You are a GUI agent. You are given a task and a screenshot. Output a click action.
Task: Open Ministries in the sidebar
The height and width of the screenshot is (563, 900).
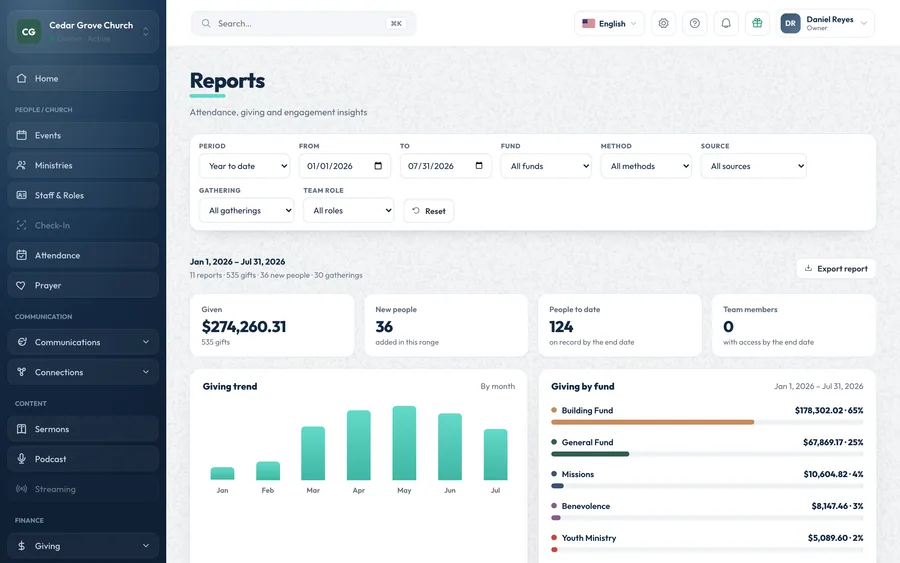83,165
